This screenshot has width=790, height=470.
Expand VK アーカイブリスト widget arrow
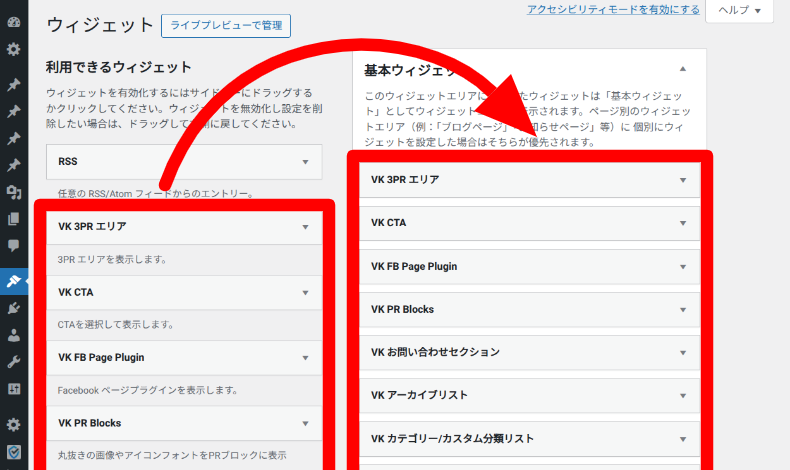(x=683, y=395)
